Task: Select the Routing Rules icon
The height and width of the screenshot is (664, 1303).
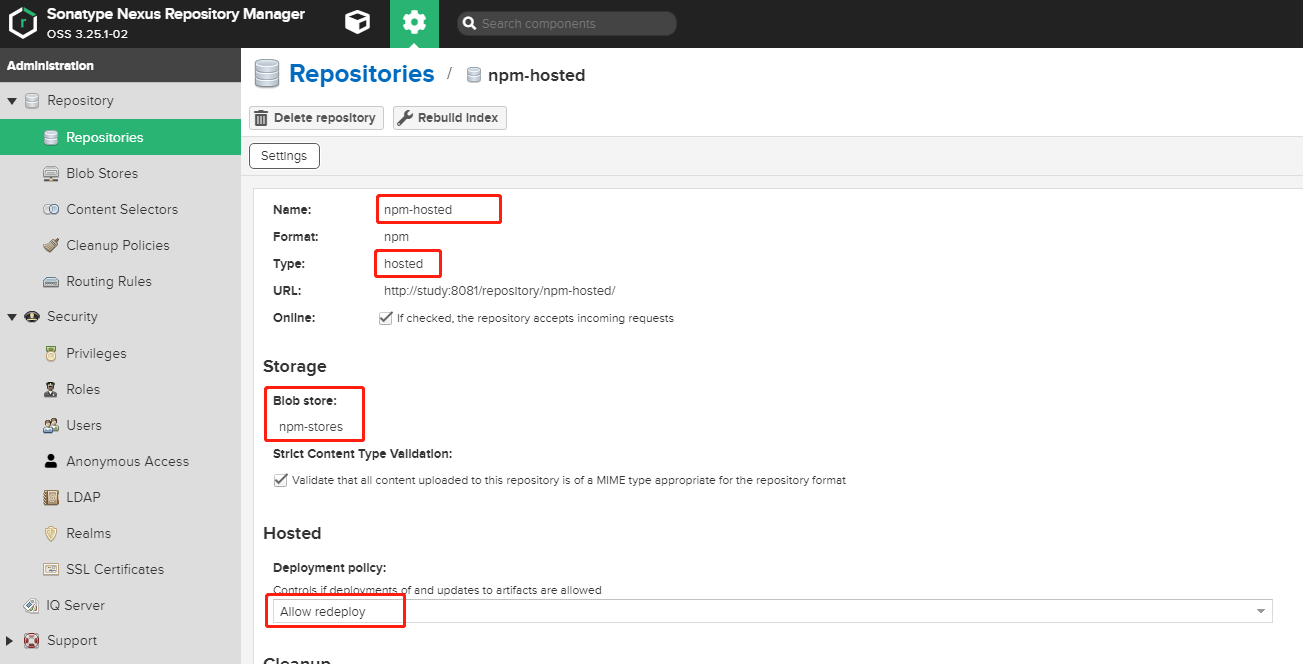Action: coord(51,280)
